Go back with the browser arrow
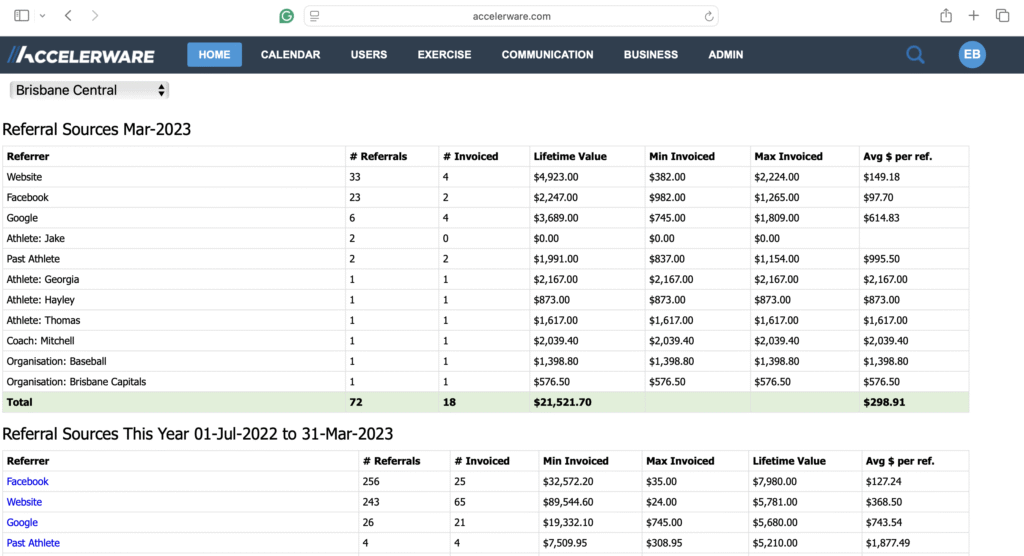The width and height of the screenshot is (1024, 556). 68,16
